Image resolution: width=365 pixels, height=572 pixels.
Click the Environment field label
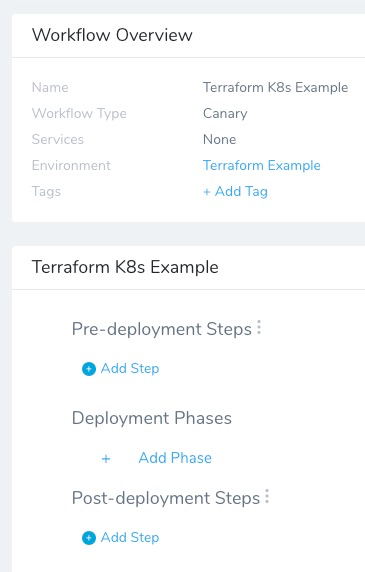[71, 165]
